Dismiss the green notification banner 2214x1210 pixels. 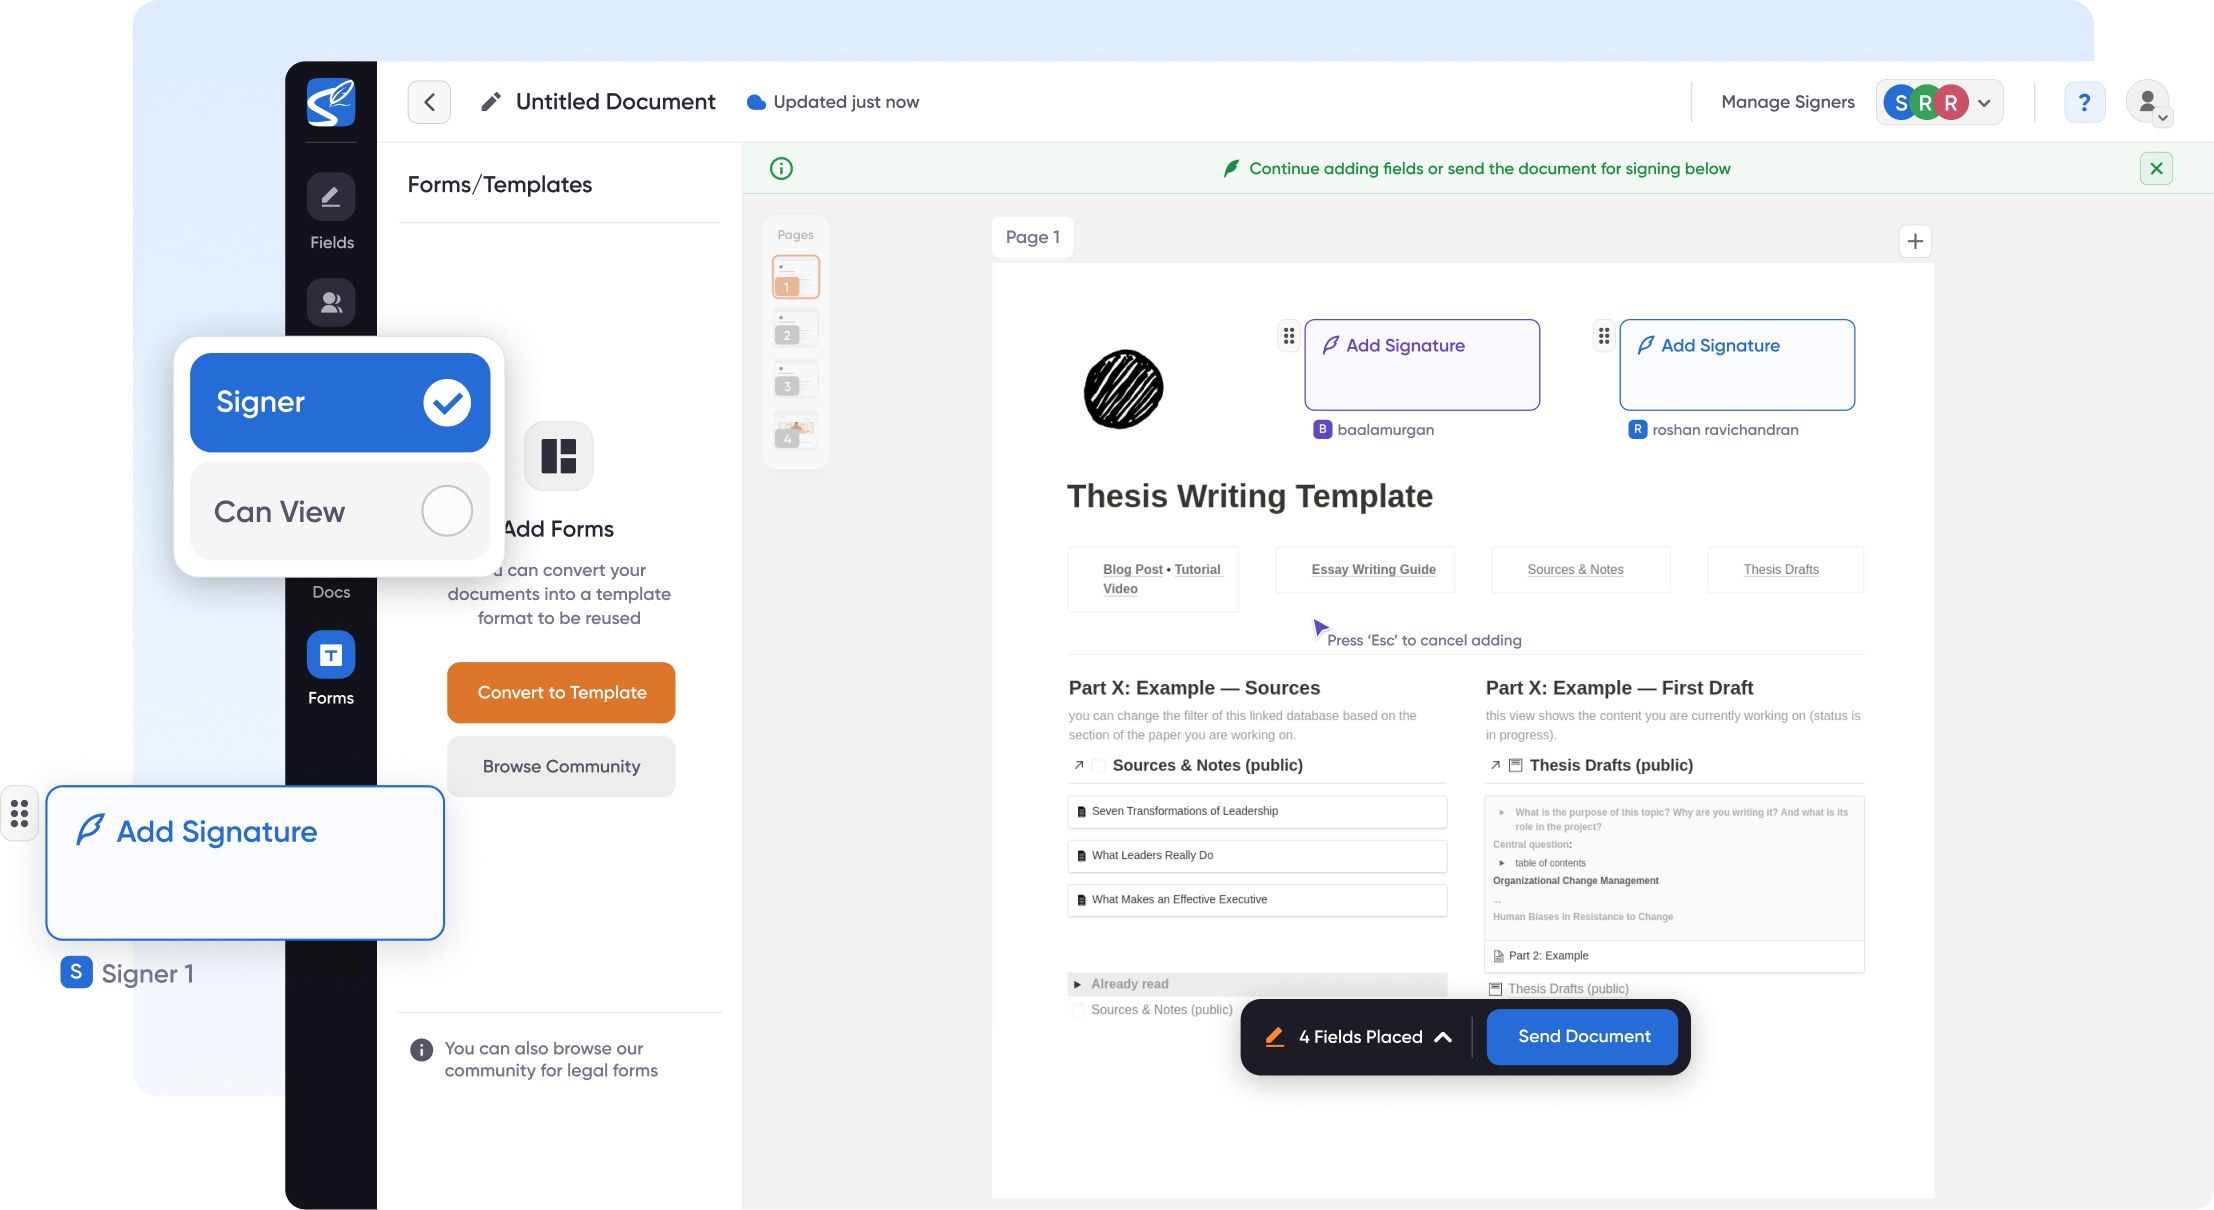[x=2156, y=168]
